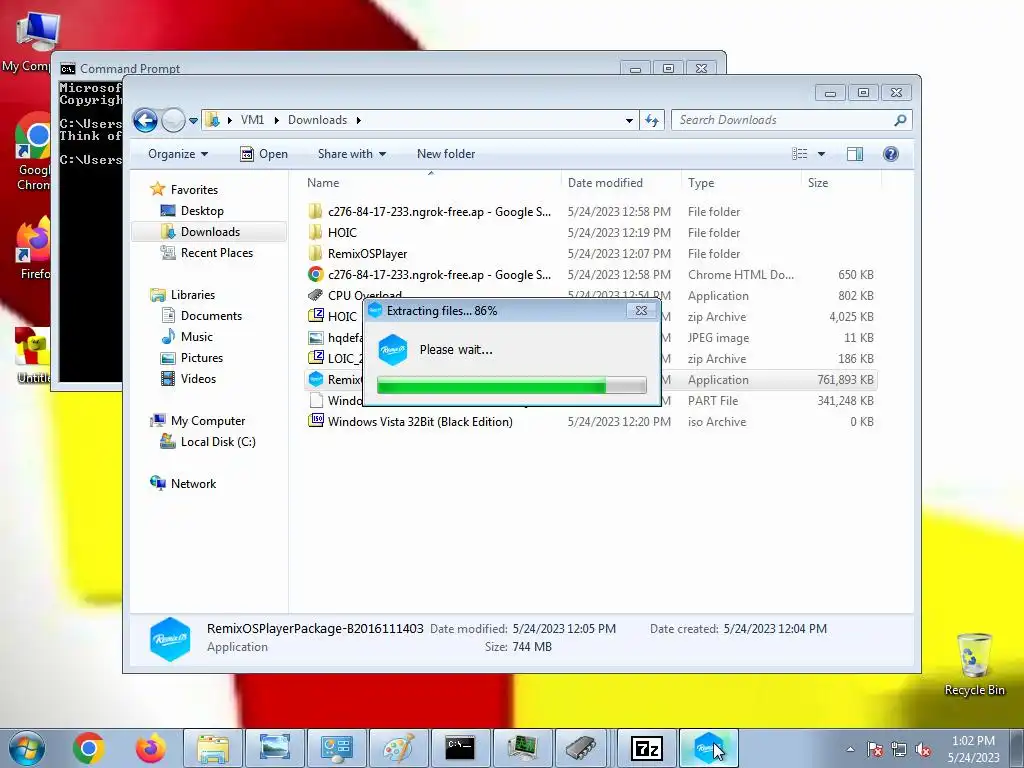Select Windows Vista 32Bit Black Edition iso
Screen dimensions: 1024x768
[x=590, y=421]
